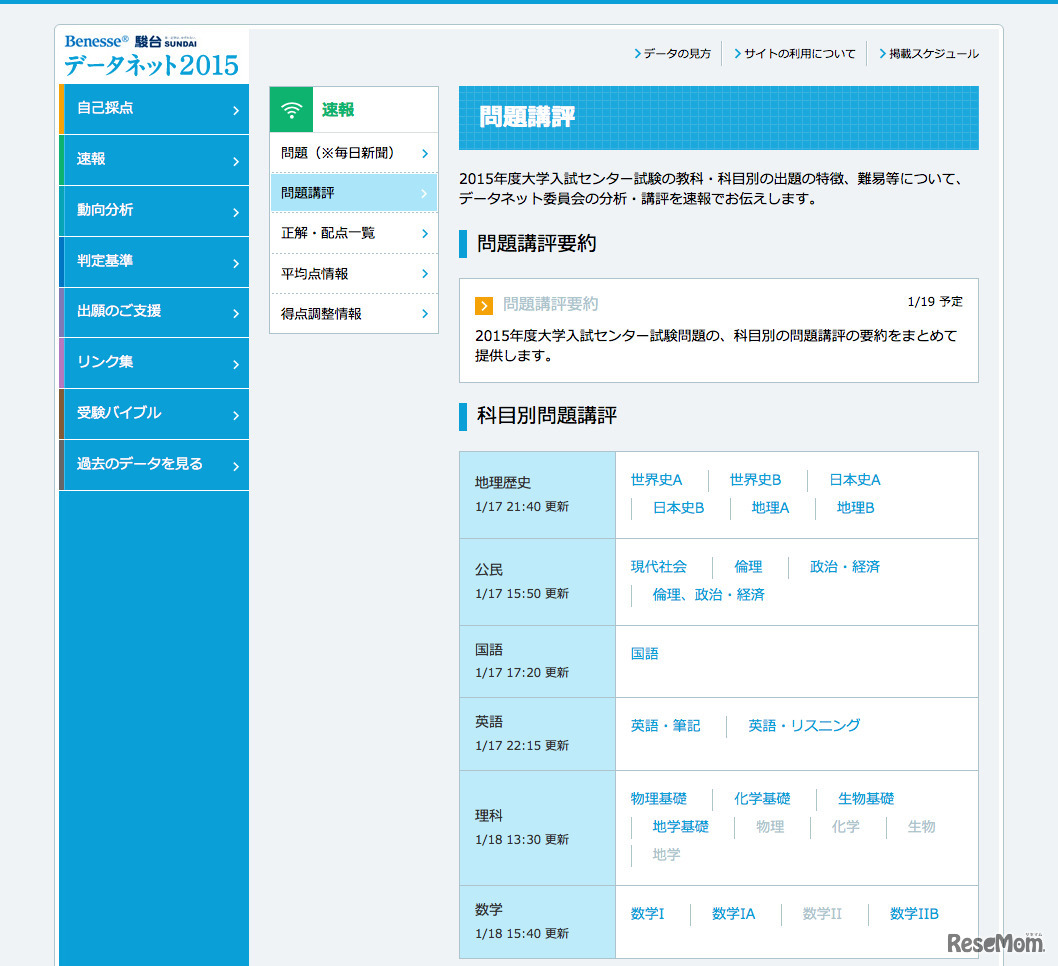Click the chevron on 自己採点 sidebar item
1058x966 pixels.
[x=236, y=110]
